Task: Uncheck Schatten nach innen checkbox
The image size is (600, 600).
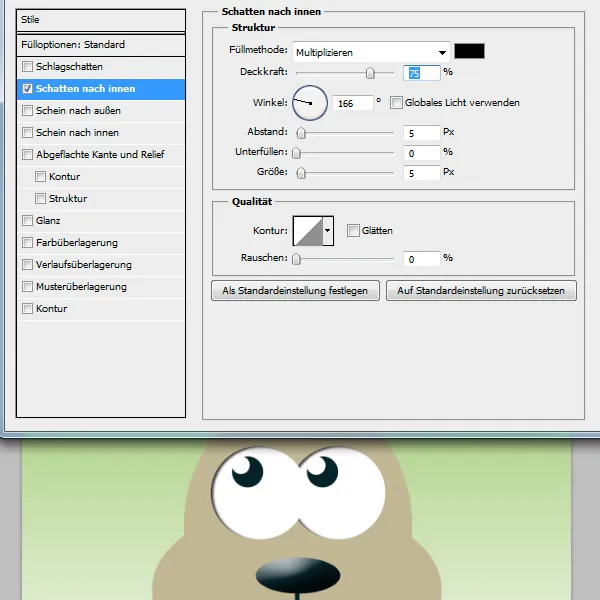Action: [x=27, y=89]
